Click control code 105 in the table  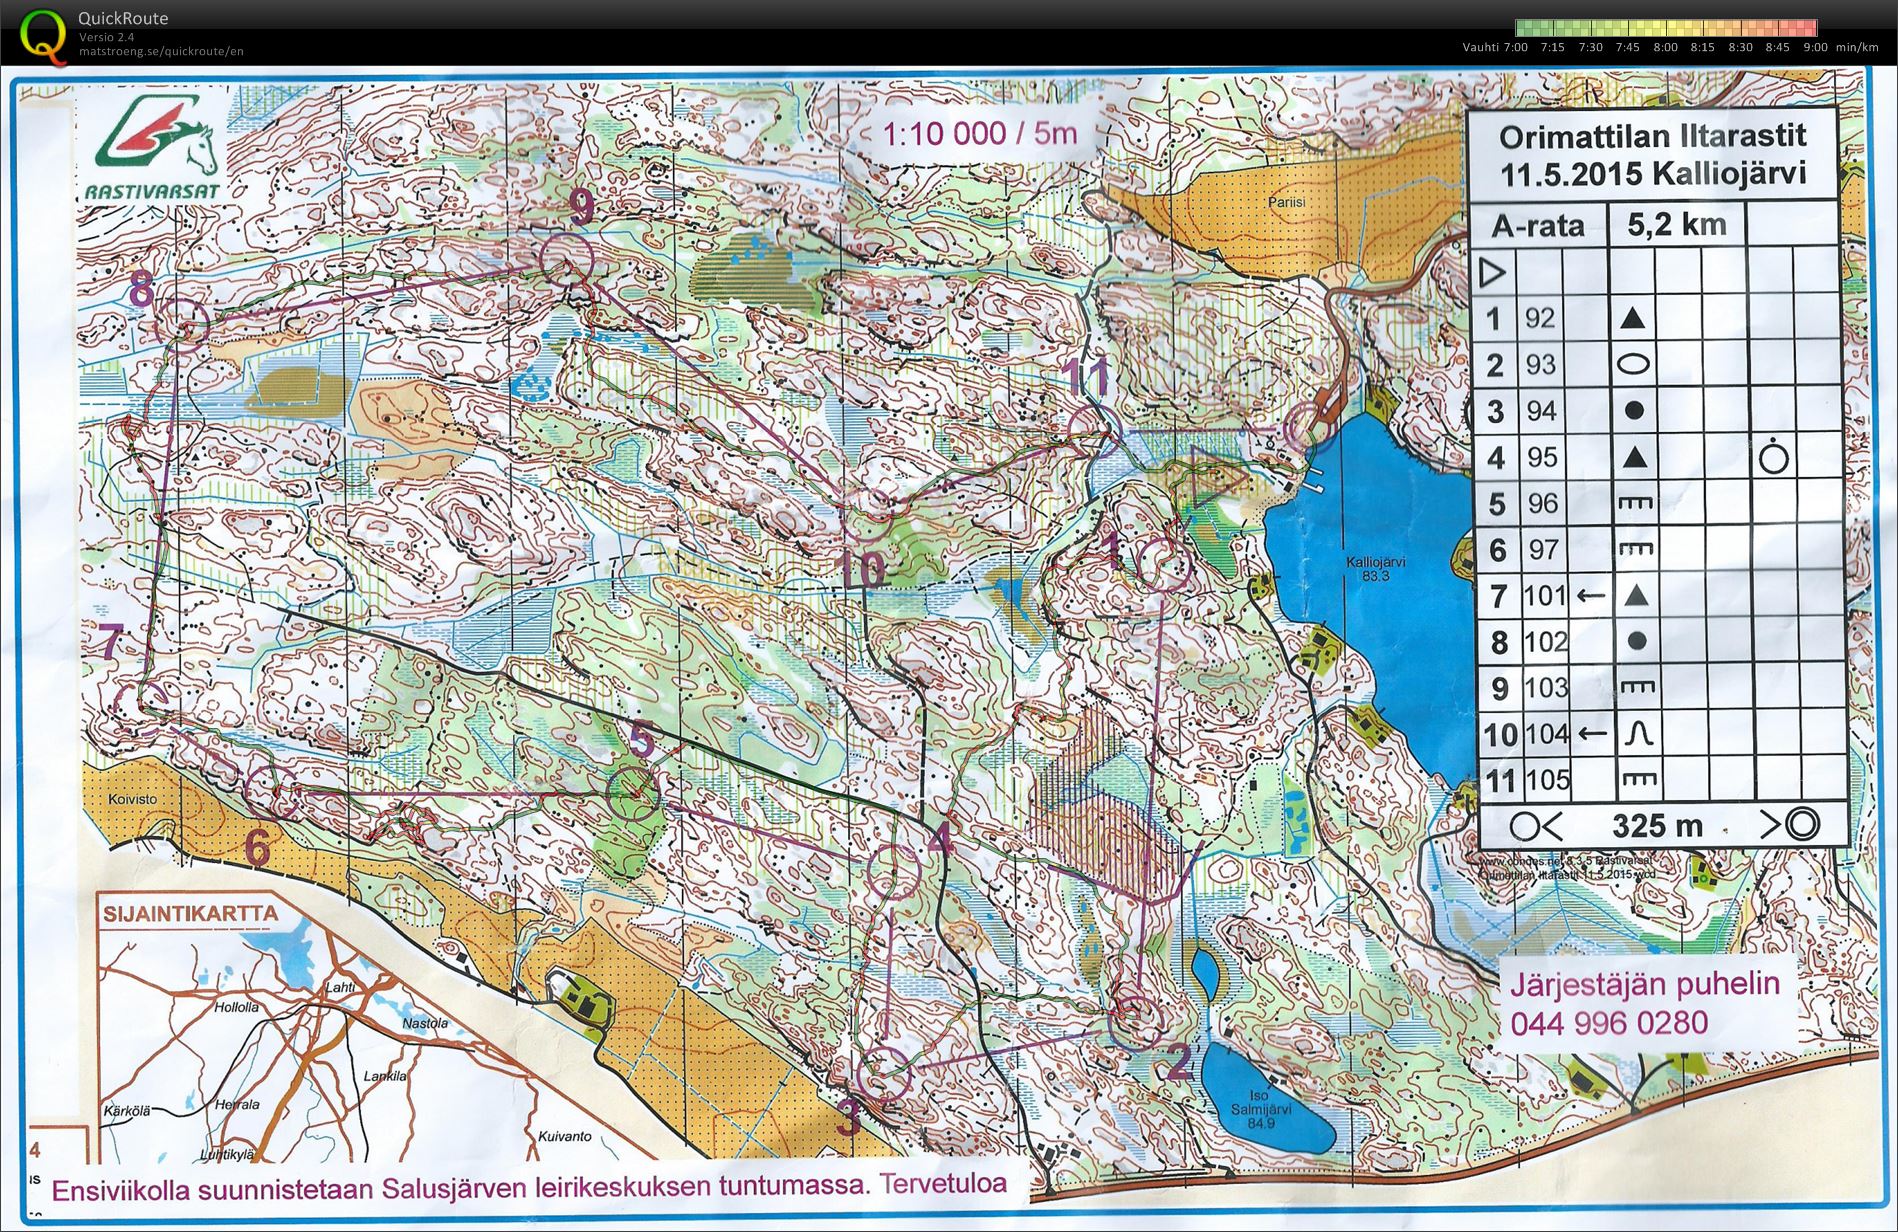pyautogui.click(x=1547, y=779)
